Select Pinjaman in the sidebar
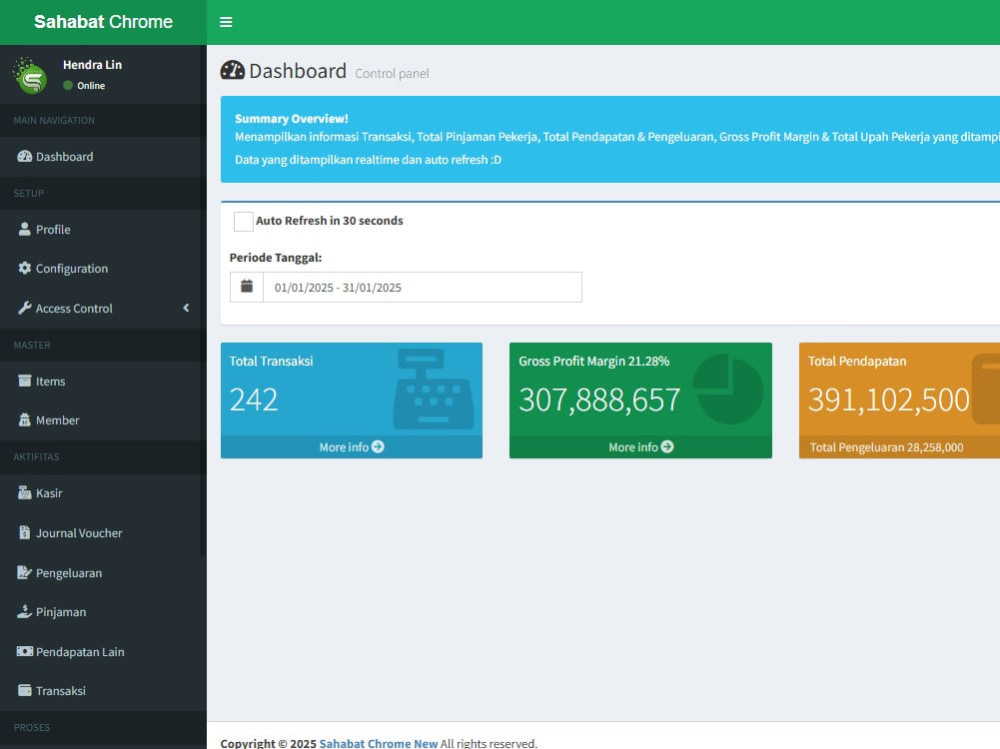Image resolution: width=1000 pixels, height=749 pixels. pyautogui.click(x=103, y=611)
